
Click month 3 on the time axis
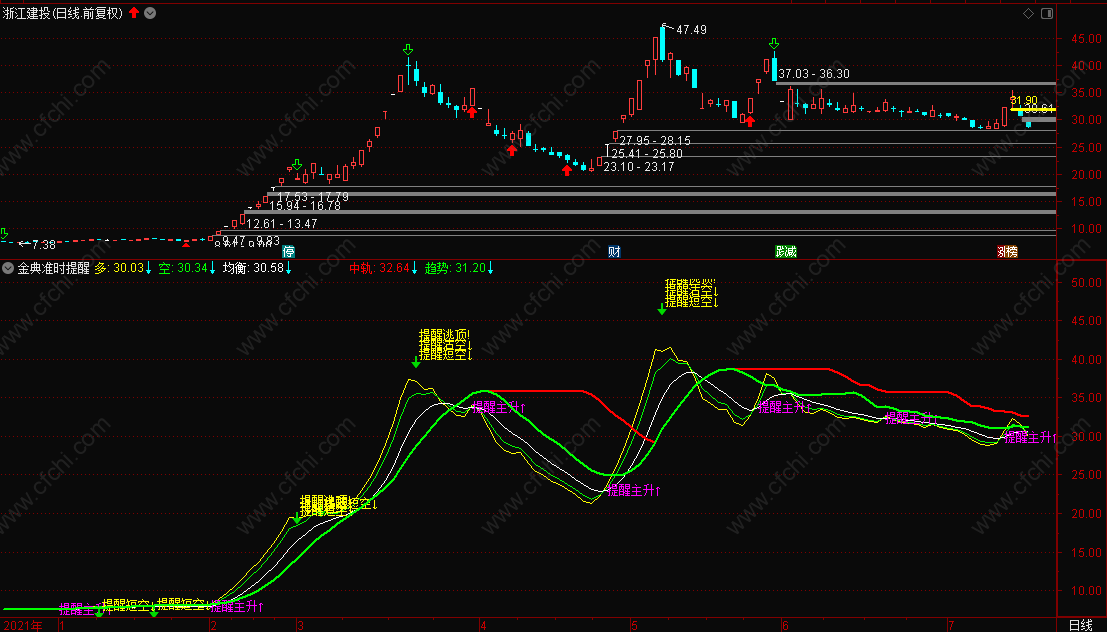coord(300,626)
